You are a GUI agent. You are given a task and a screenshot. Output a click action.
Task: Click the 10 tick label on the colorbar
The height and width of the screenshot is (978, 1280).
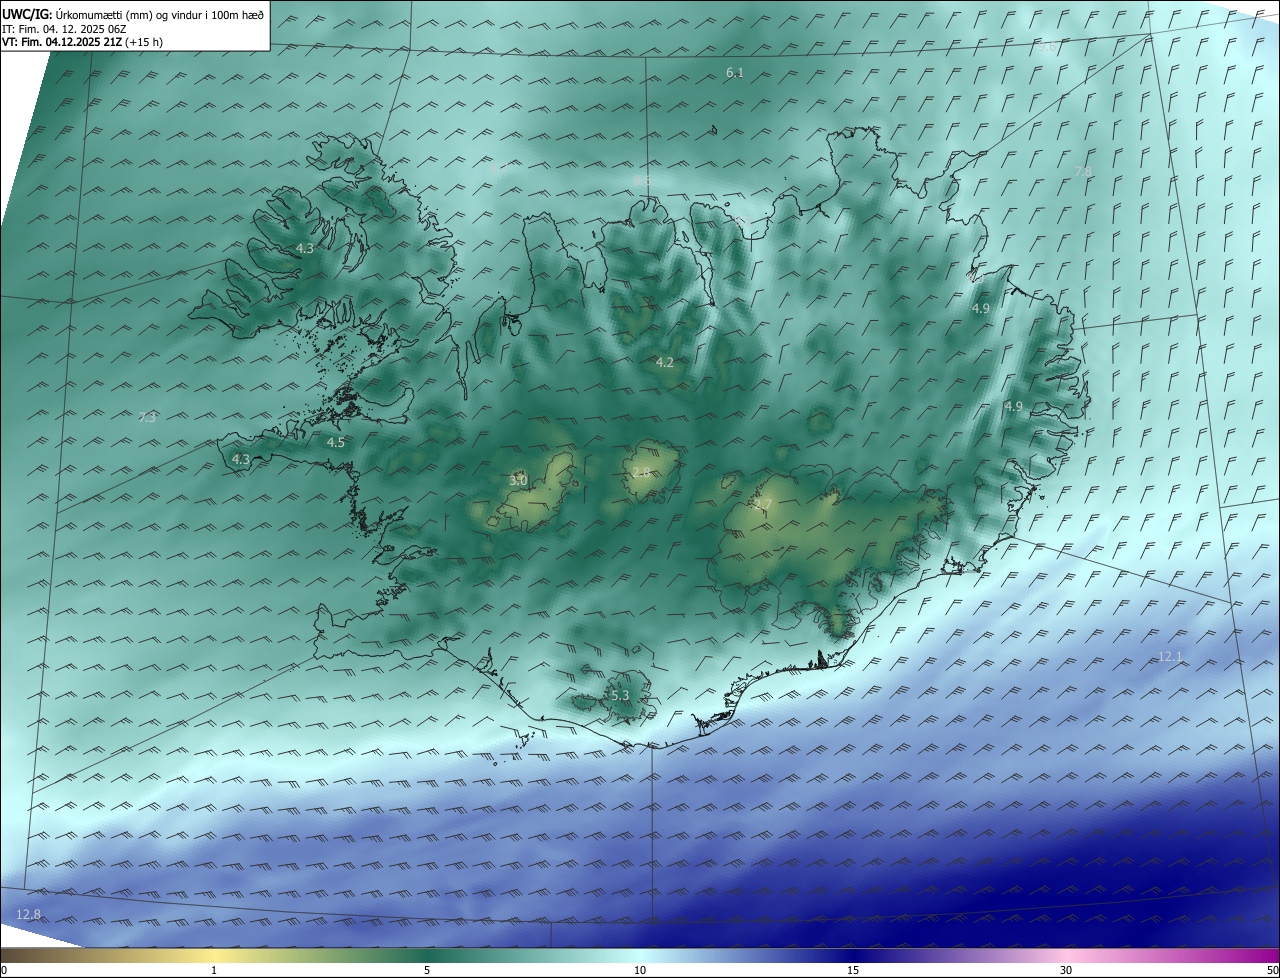[640, 970]
